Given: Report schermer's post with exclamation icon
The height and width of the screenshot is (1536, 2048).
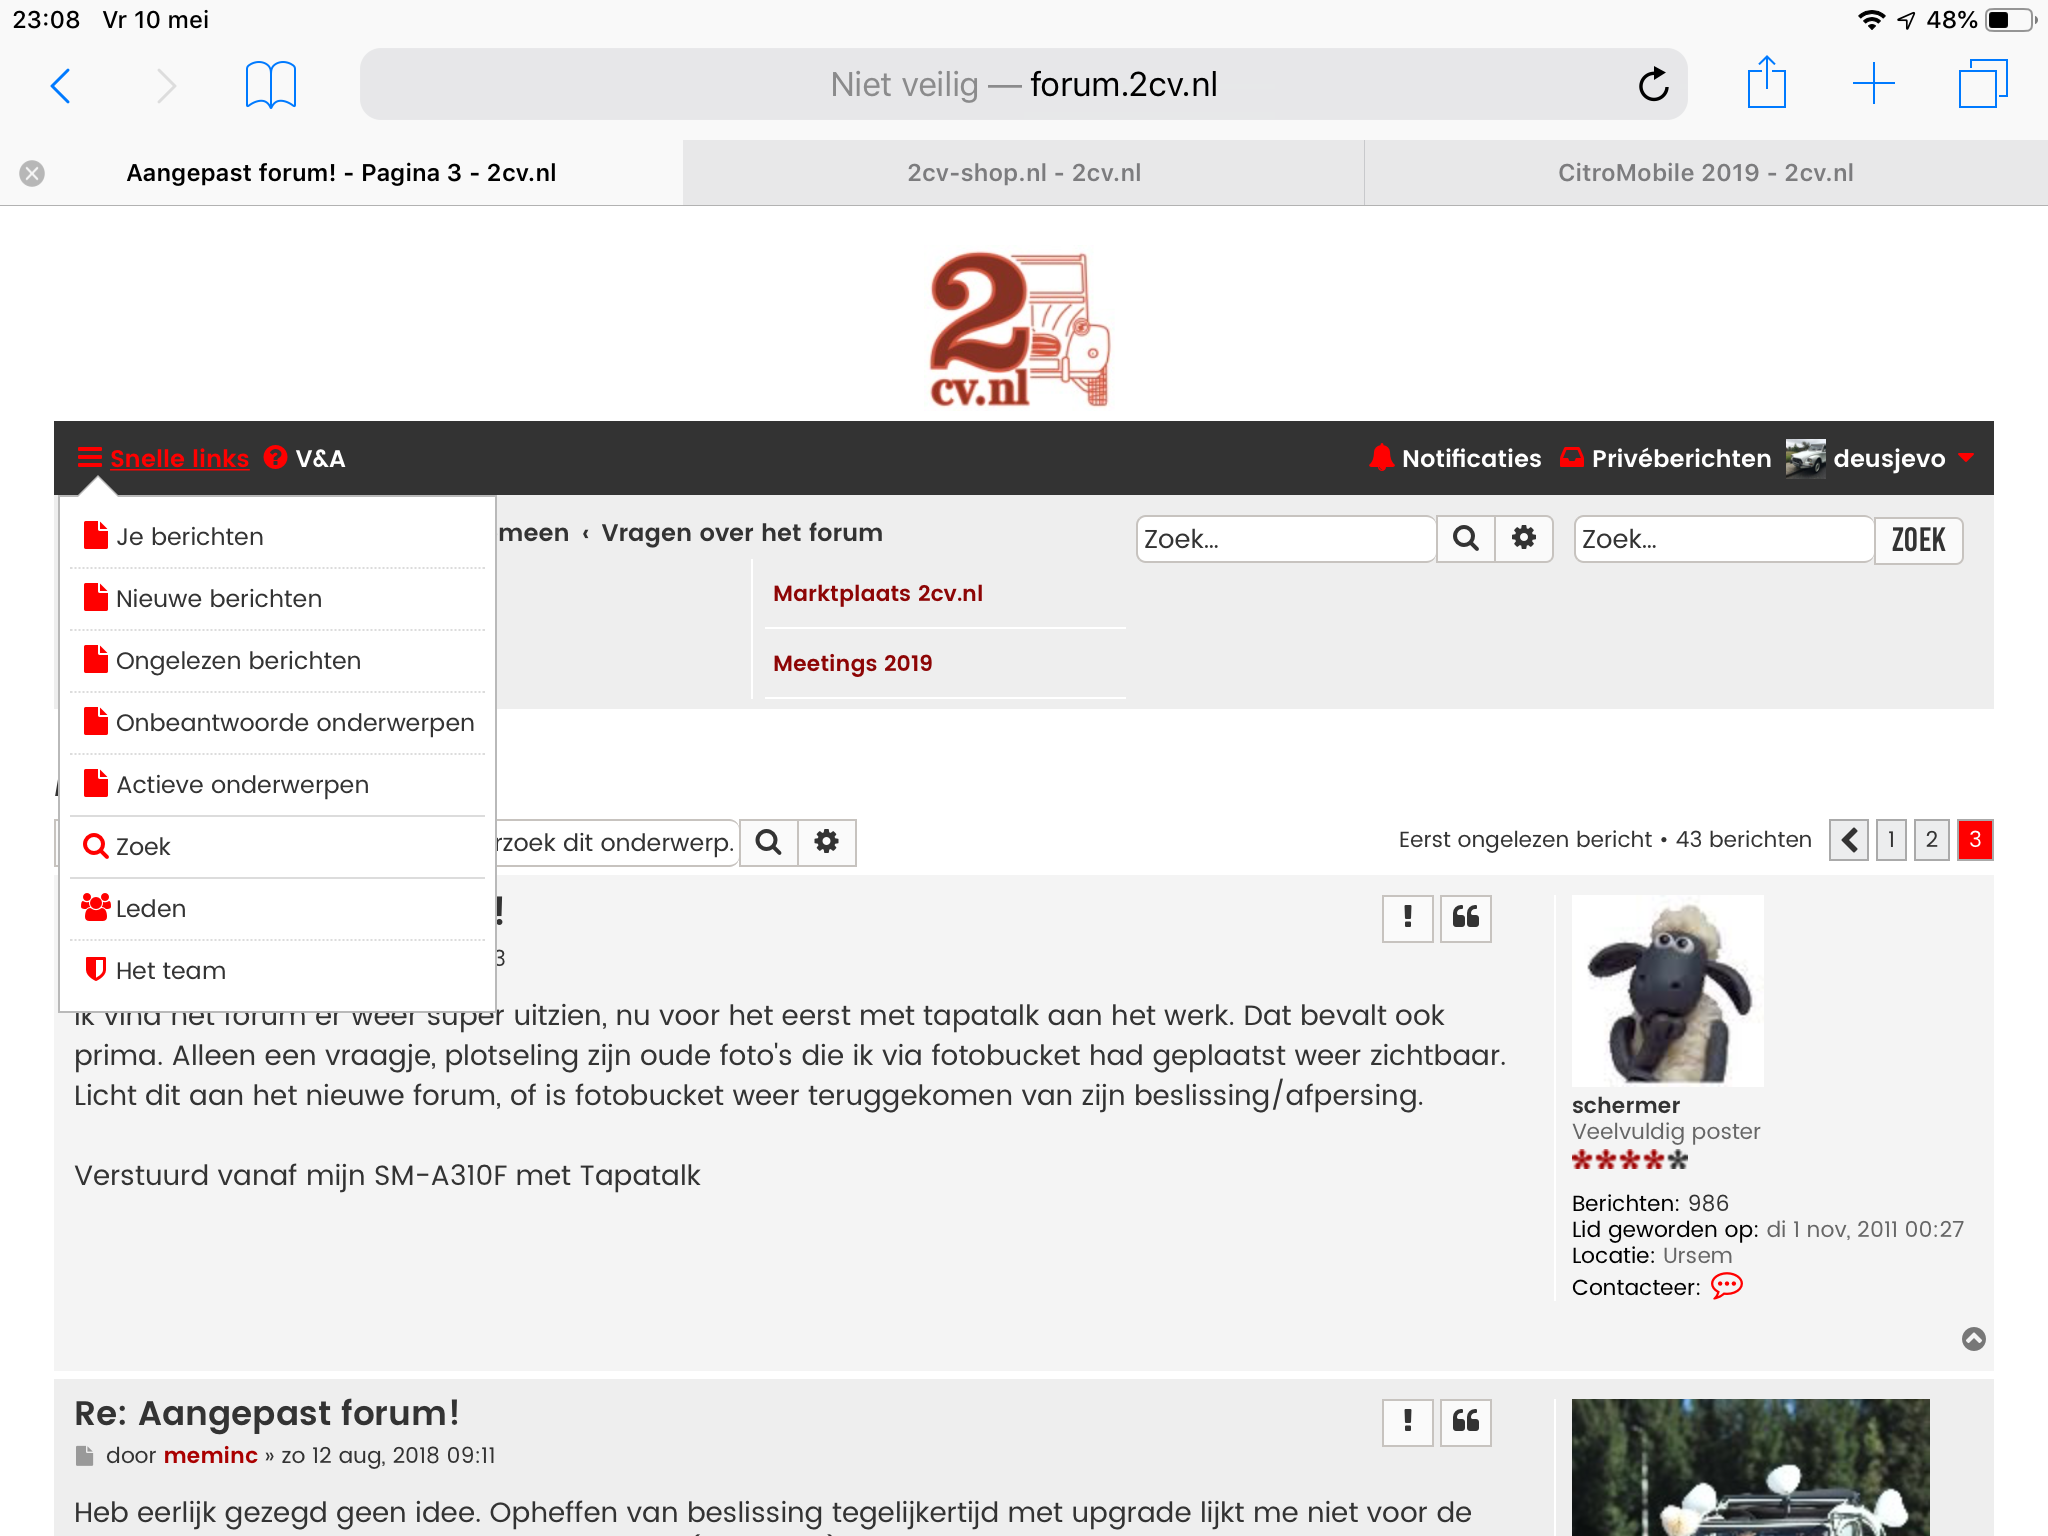Looking at the screenshot, I should pos(1408,918).
